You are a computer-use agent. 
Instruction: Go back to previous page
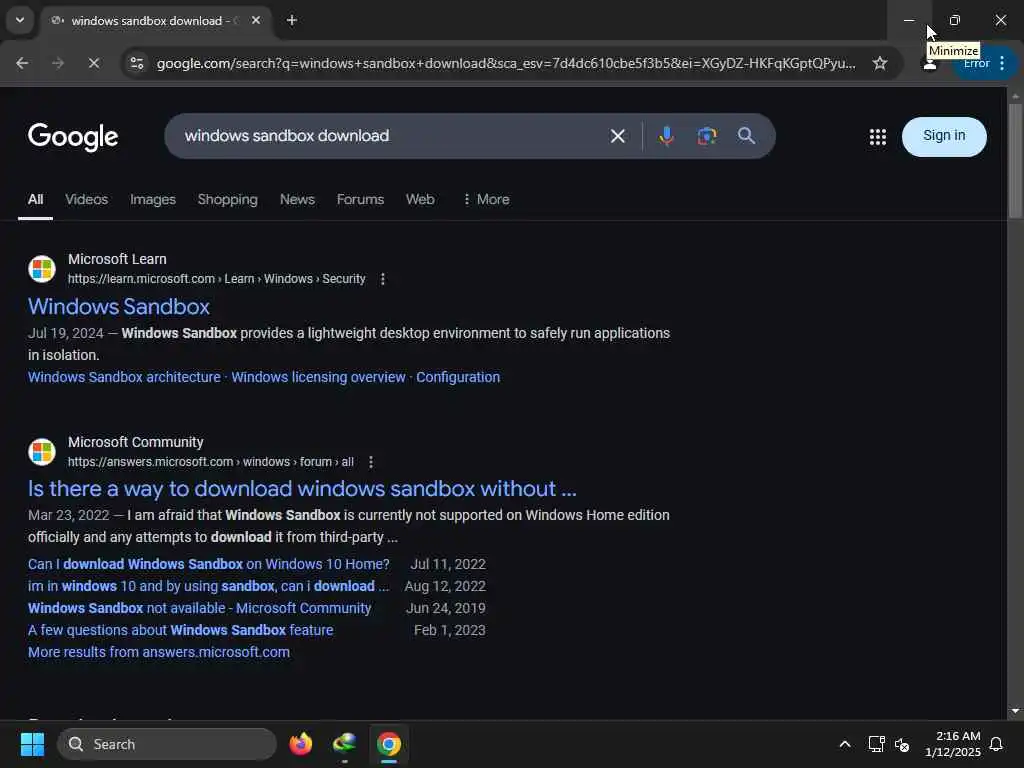tap(22, 63)
